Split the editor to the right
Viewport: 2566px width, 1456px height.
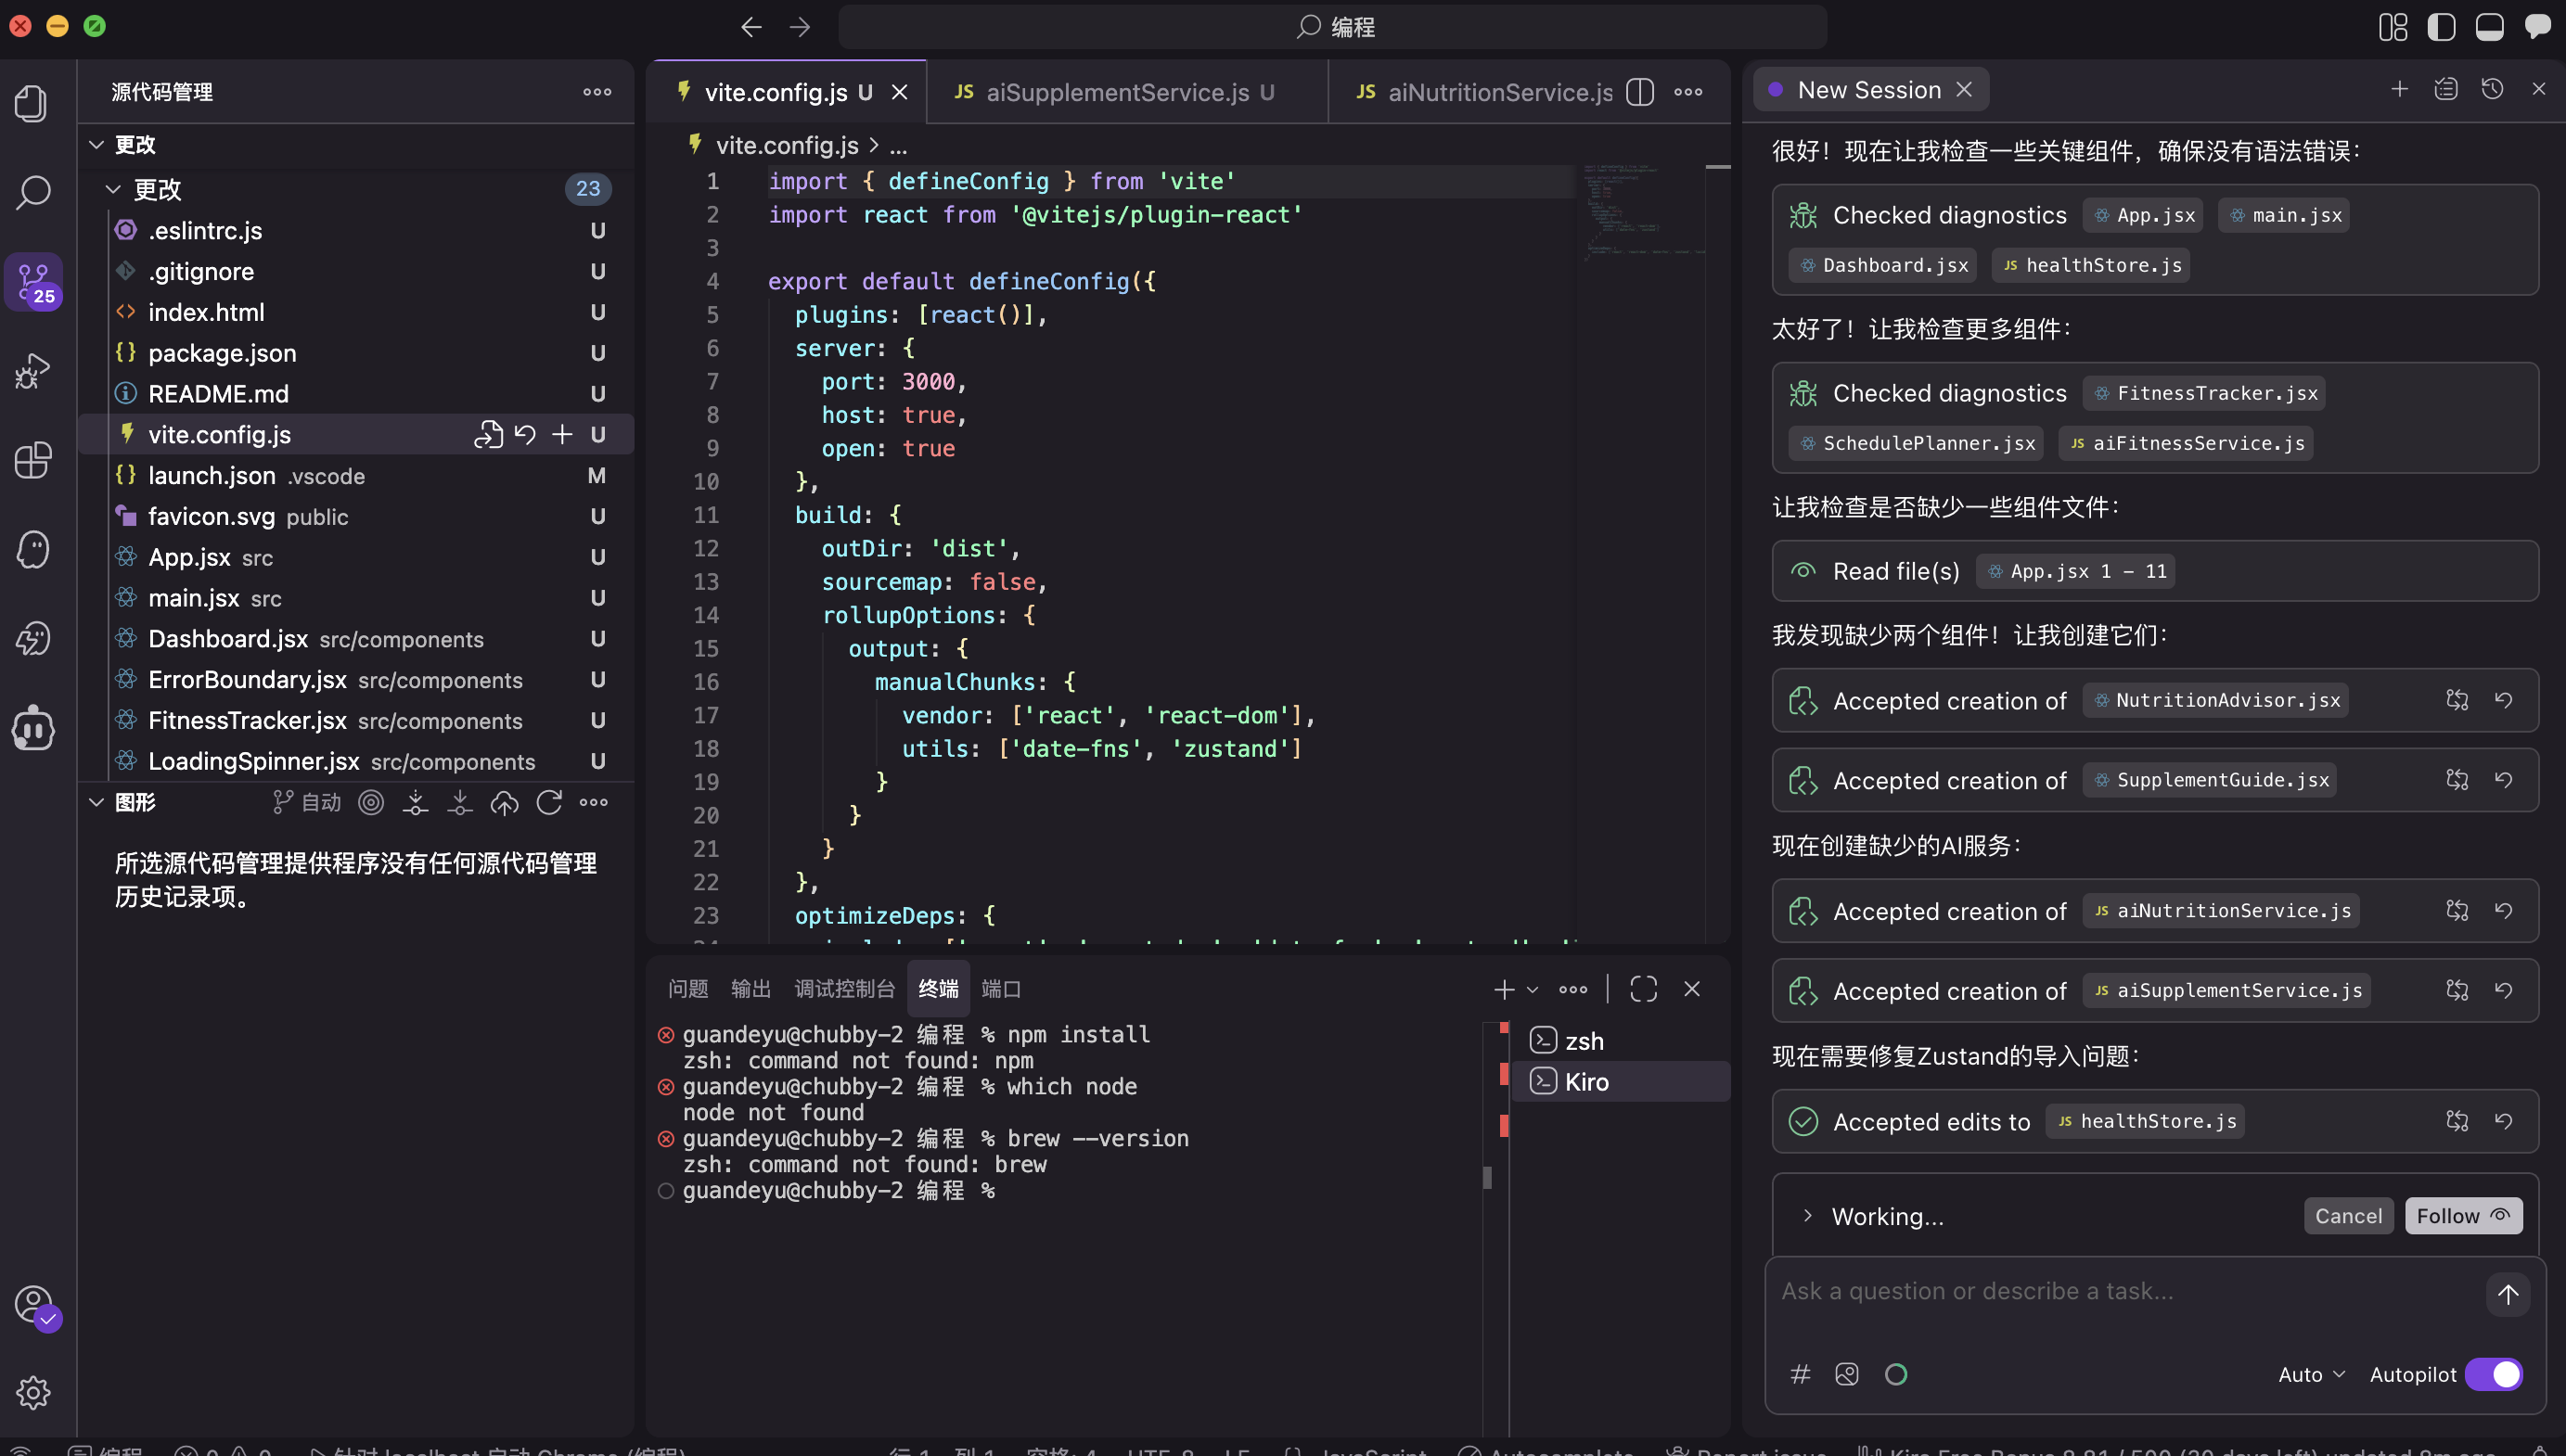coord(1640,92)
